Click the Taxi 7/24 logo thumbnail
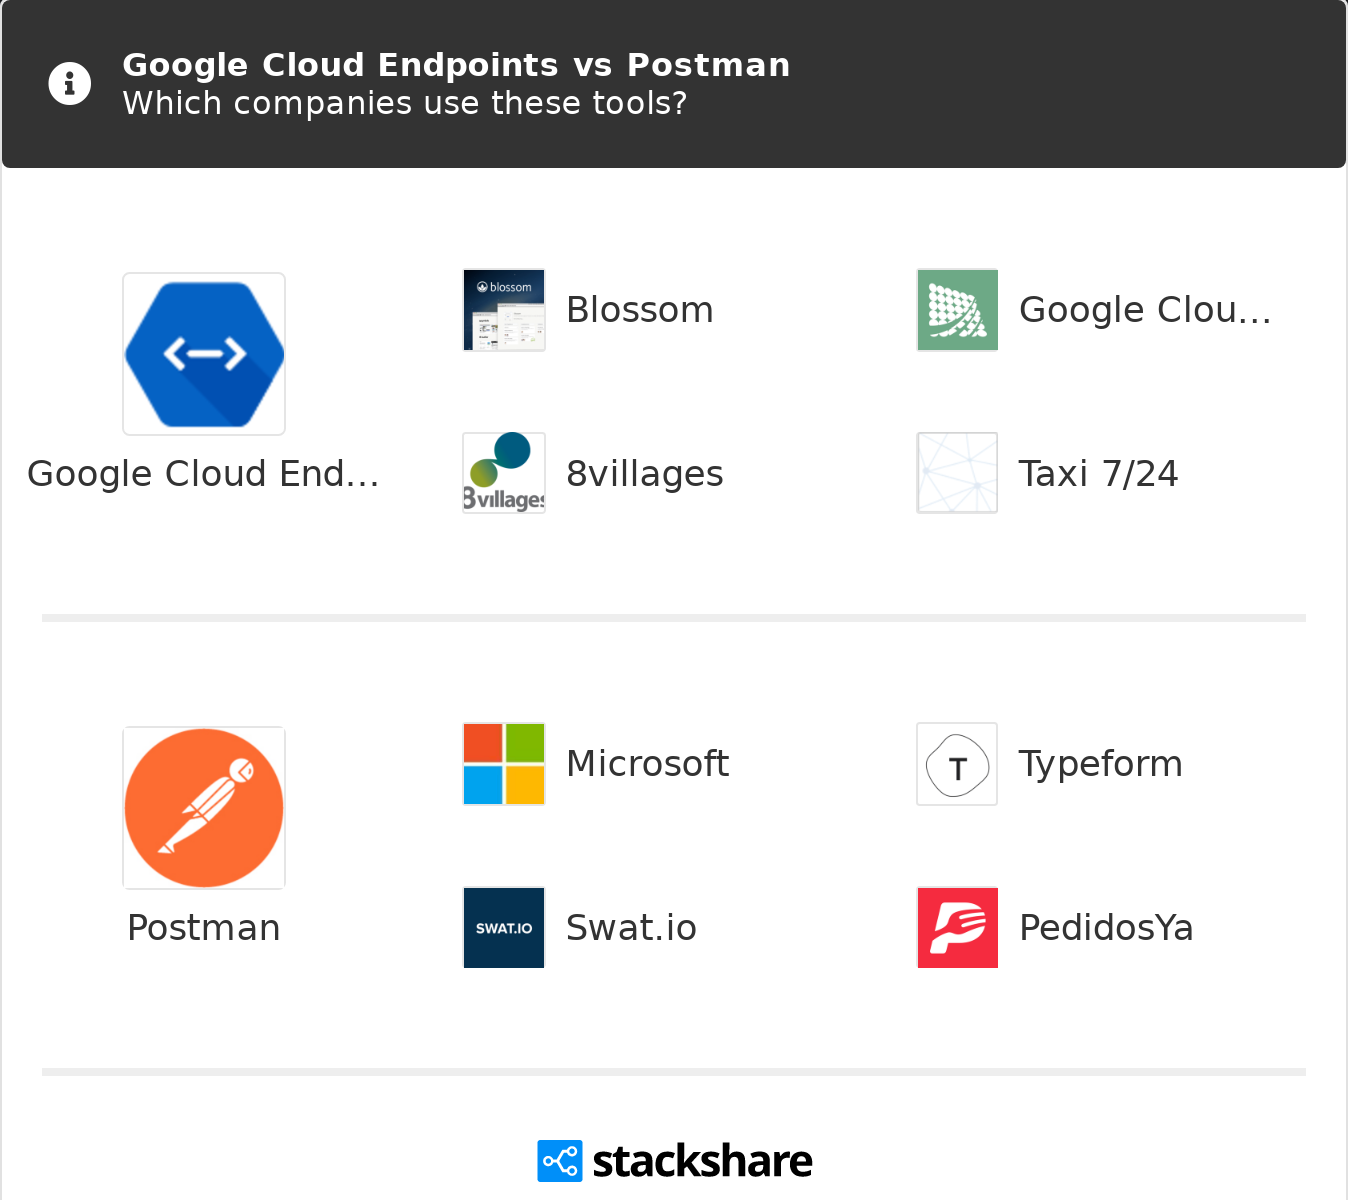 coord(957,473)
